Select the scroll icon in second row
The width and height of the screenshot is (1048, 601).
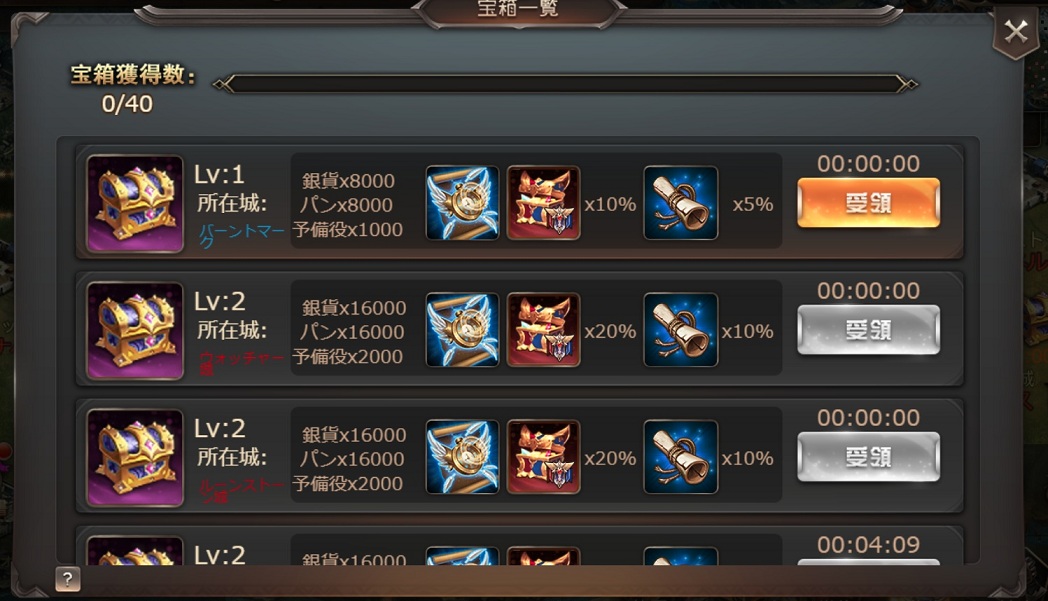[x=680, y=330]
